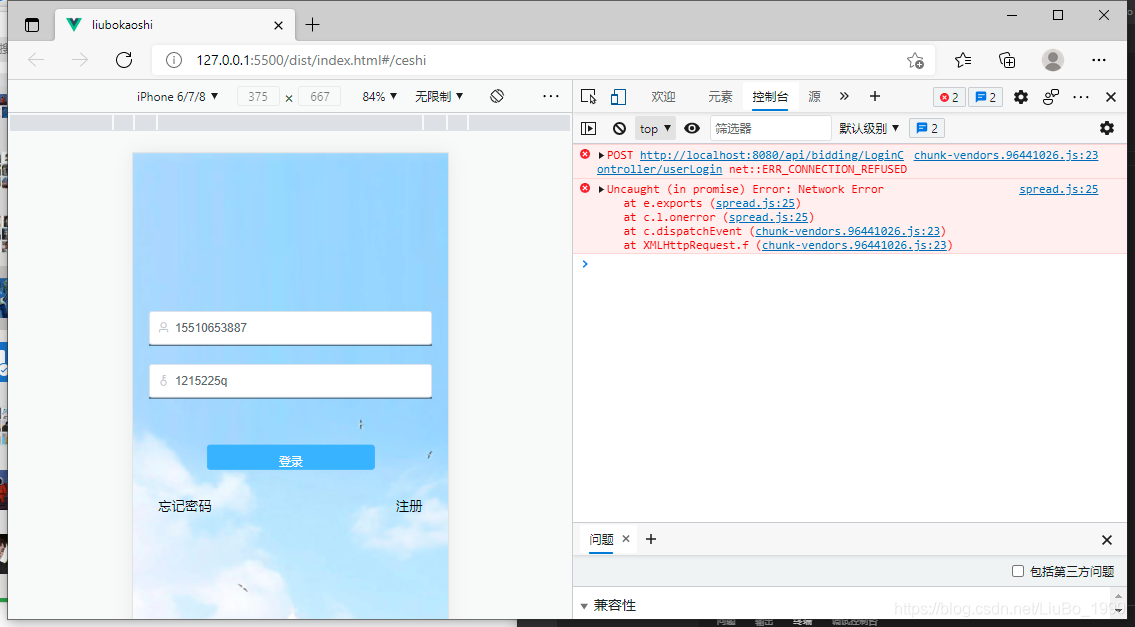The image size is (1135, 627).
Task: Switch to the 元素 tab
Action: click(x=720, y=97)
